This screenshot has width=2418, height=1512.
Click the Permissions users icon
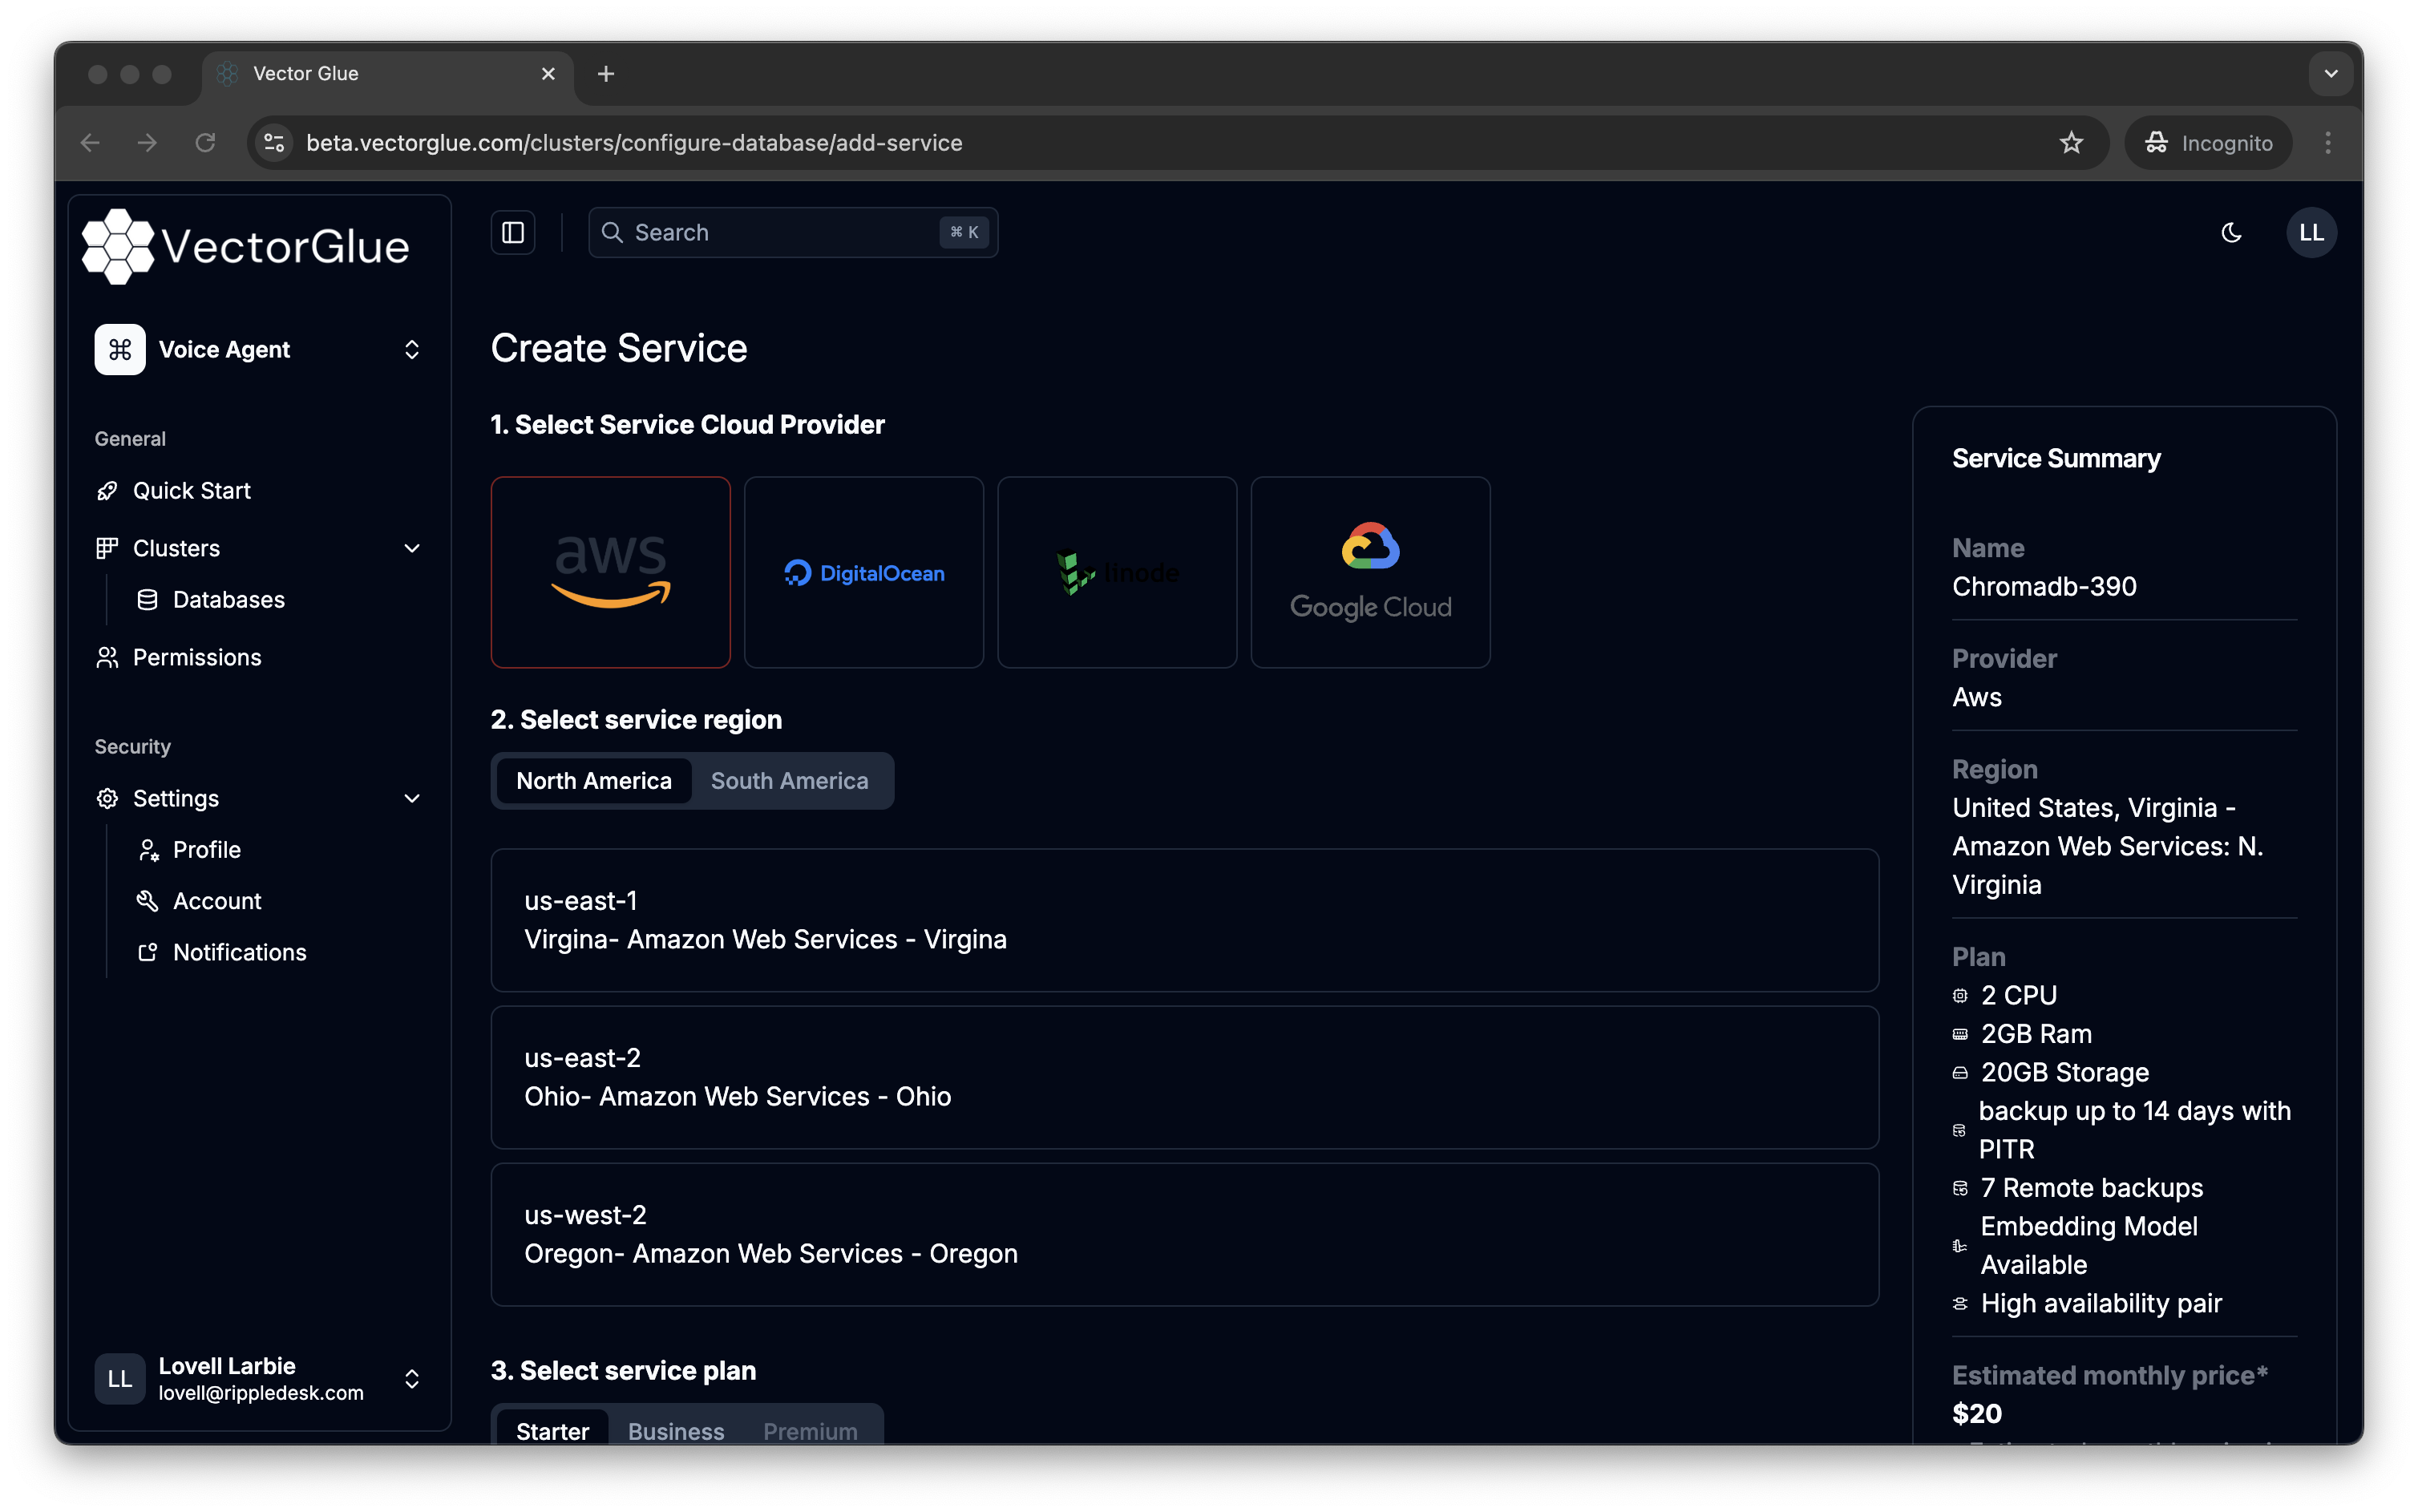[107, 658]
